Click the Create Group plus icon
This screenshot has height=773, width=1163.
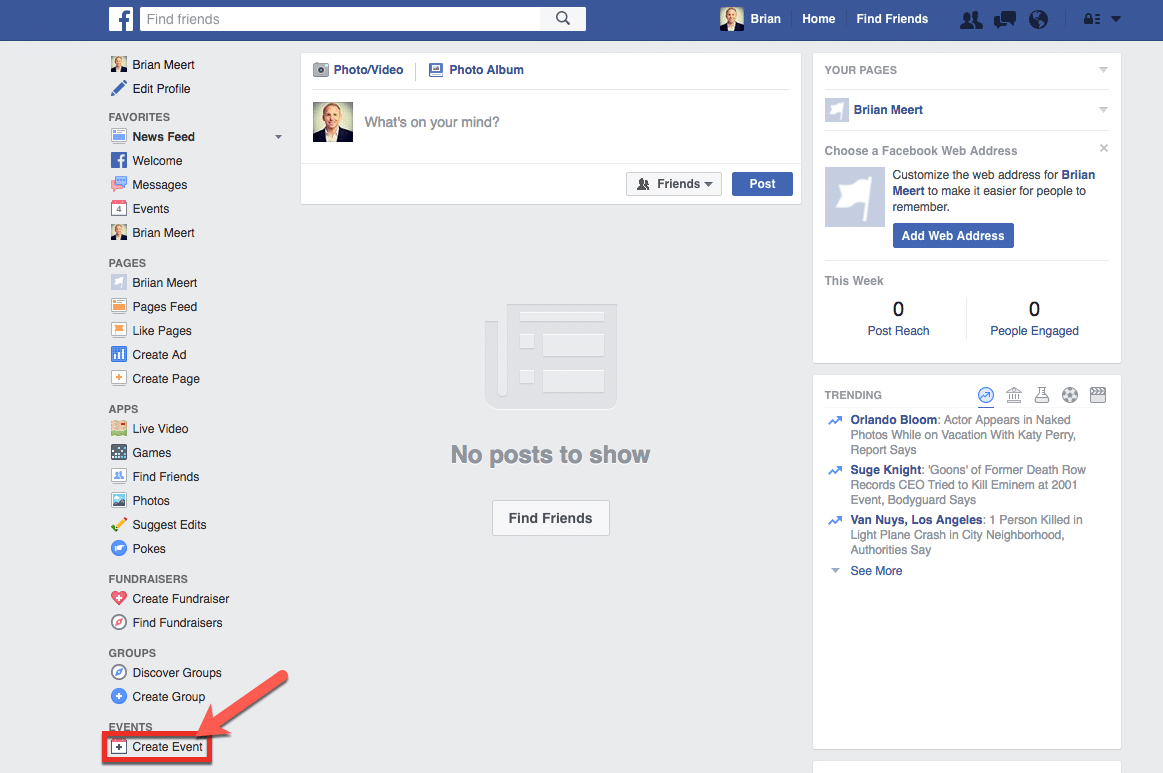pyautogui.click(x=119, y=696)
